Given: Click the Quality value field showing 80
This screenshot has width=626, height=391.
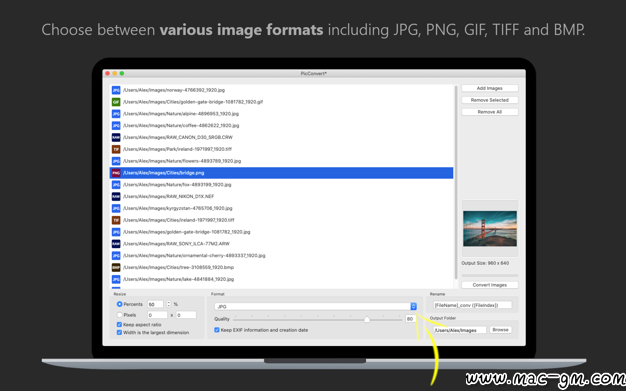Looking at the screenshot, I should coord(410,319).
